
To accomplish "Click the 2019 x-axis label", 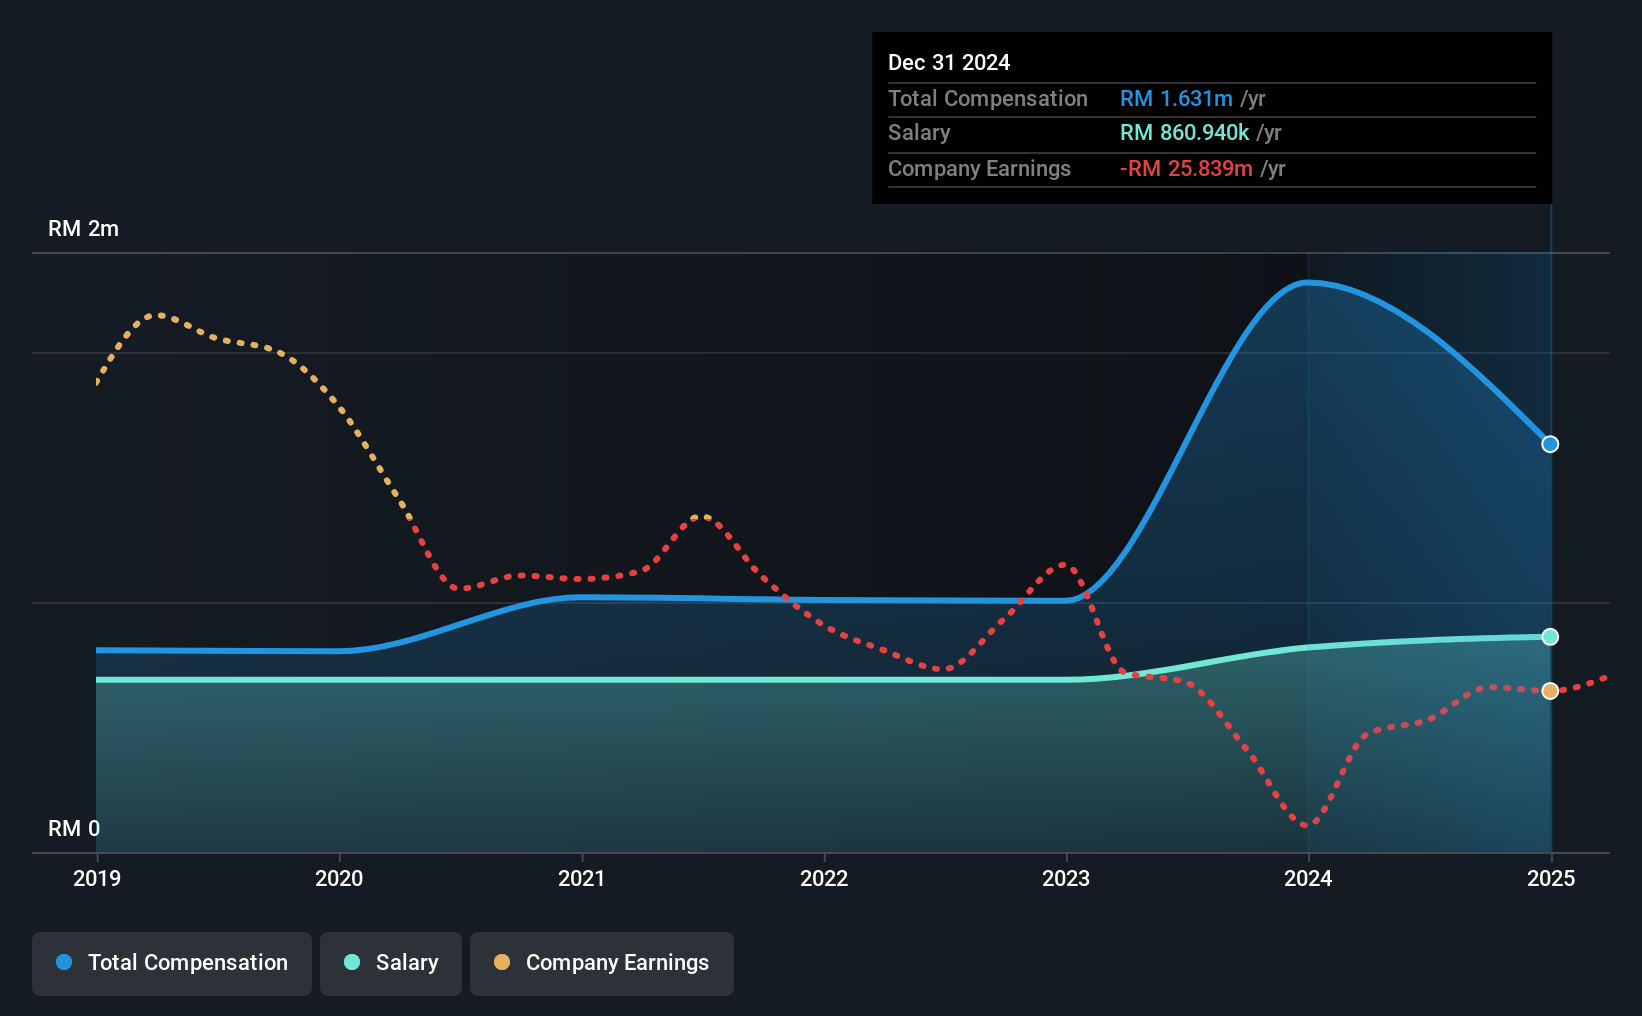I will point(97,878).
